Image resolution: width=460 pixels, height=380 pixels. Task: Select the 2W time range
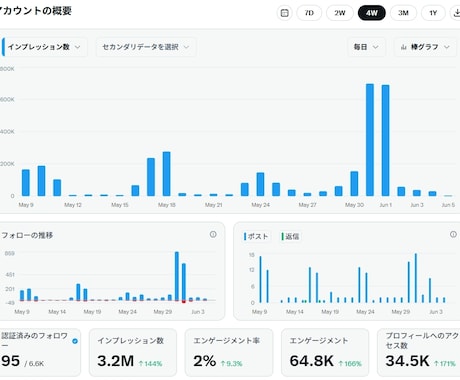[x=340, y=13]
